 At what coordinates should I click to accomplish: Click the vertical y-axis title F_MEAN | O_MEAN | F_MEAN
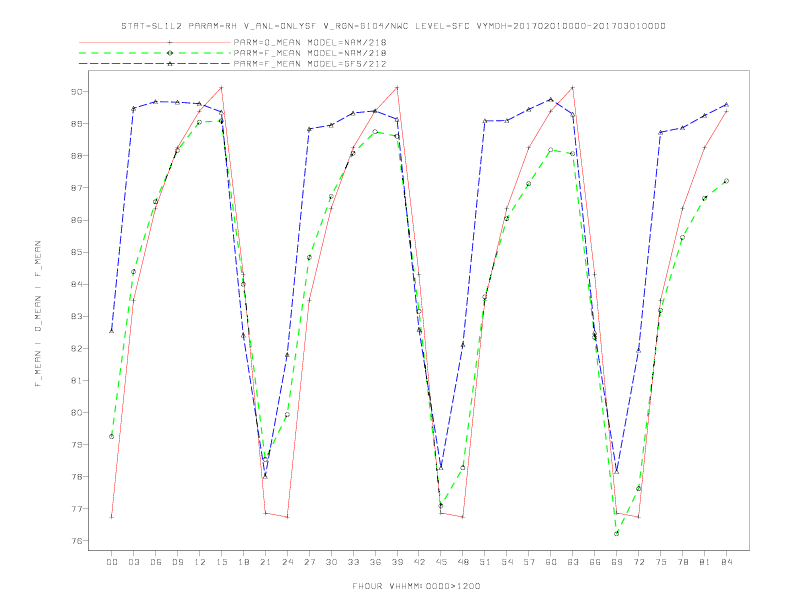click(x=38, y=314)
